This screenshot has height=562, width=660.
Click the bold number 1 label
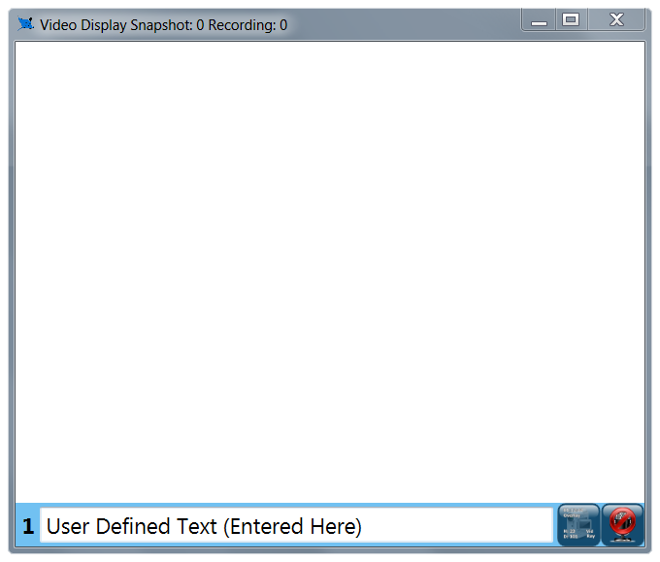[28, 526]
